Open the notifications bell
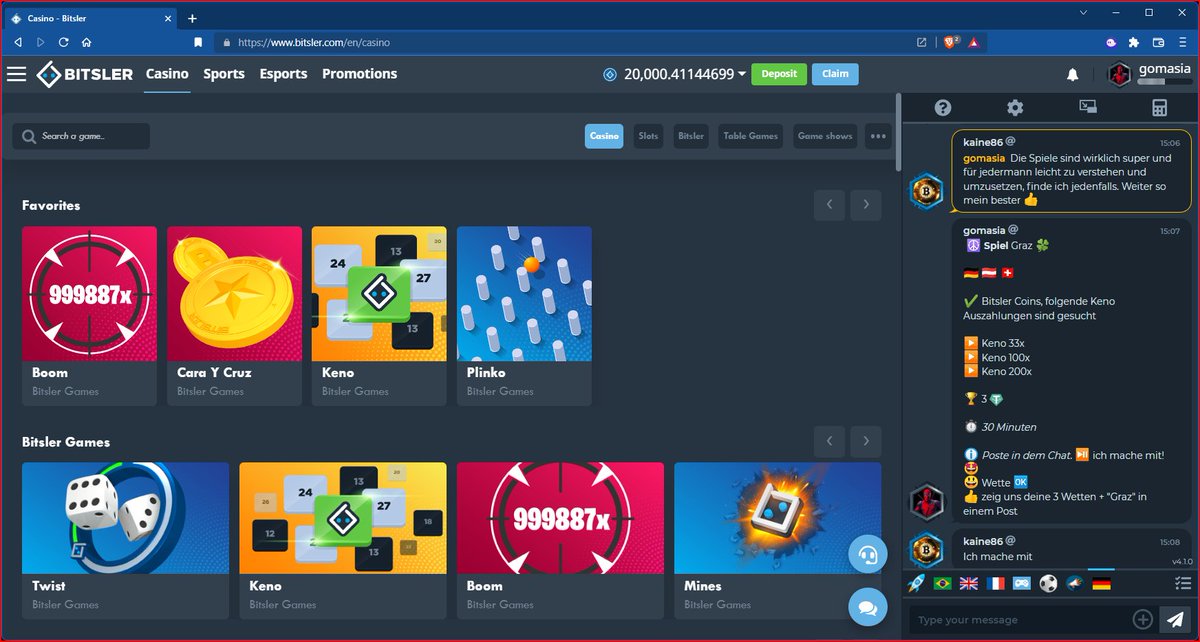This screenshot has height=642, width=1200. [1072, 75]
